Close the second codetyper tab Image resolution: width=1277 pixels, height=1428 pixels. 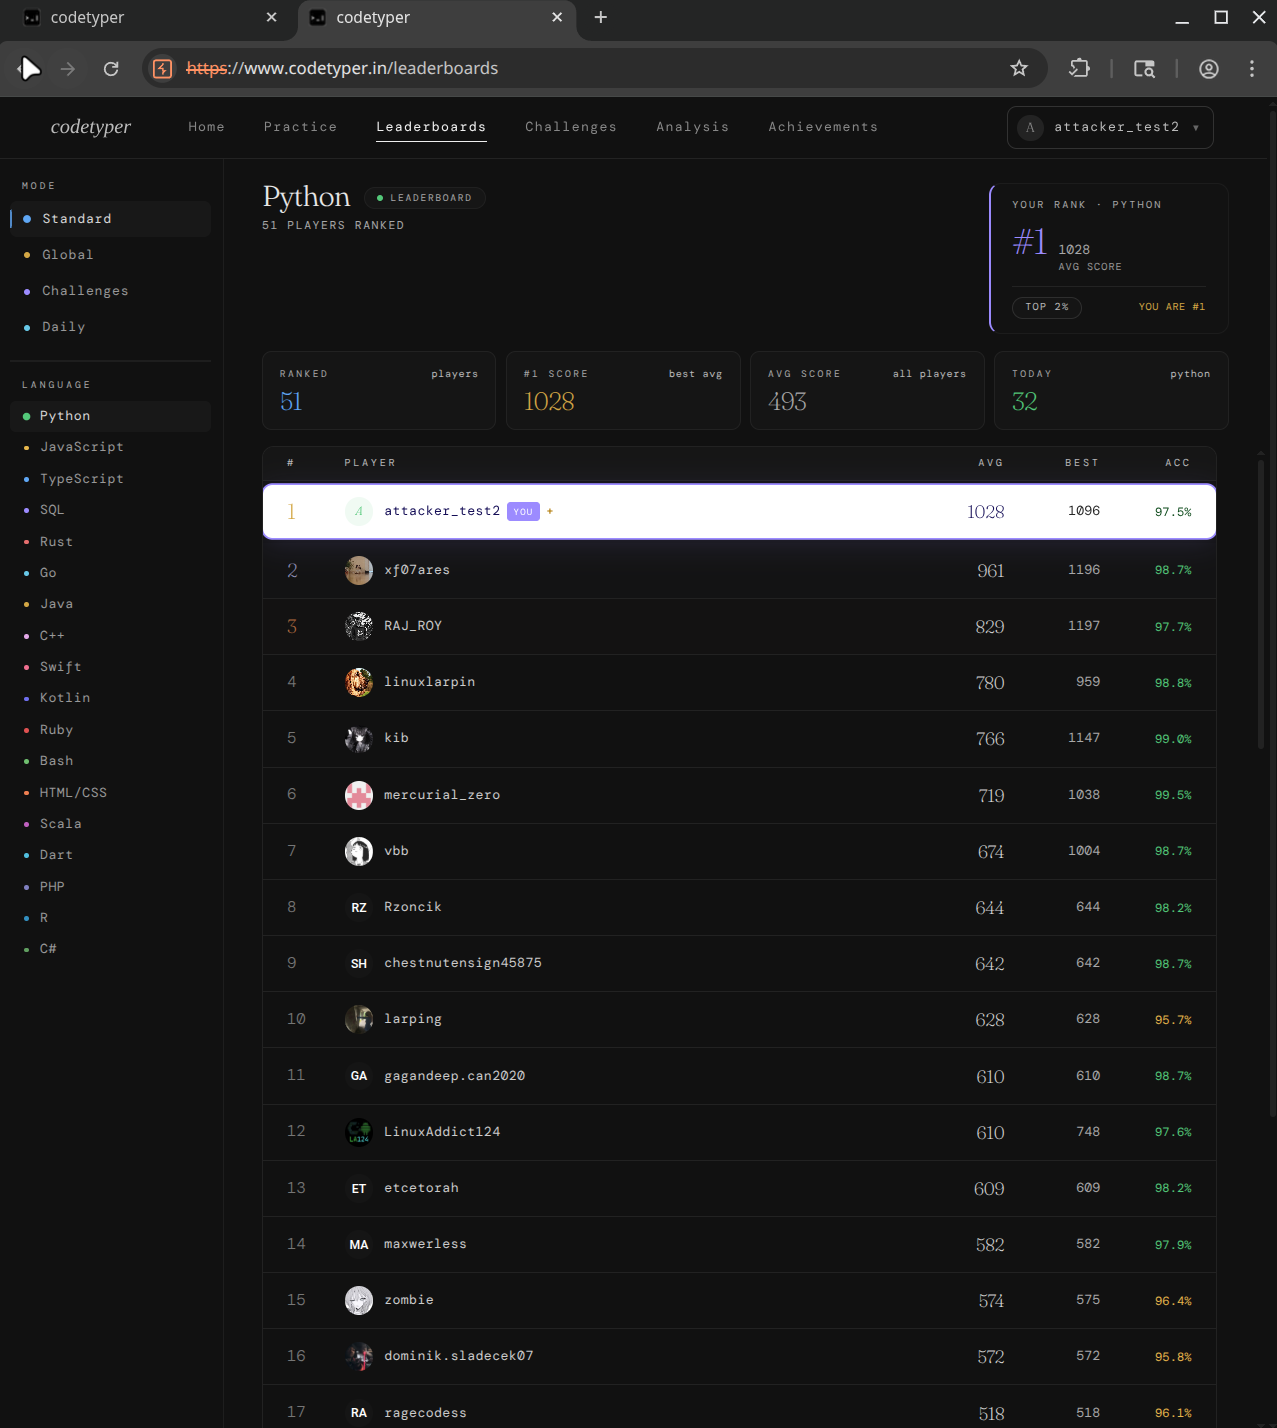click(557, 17)
